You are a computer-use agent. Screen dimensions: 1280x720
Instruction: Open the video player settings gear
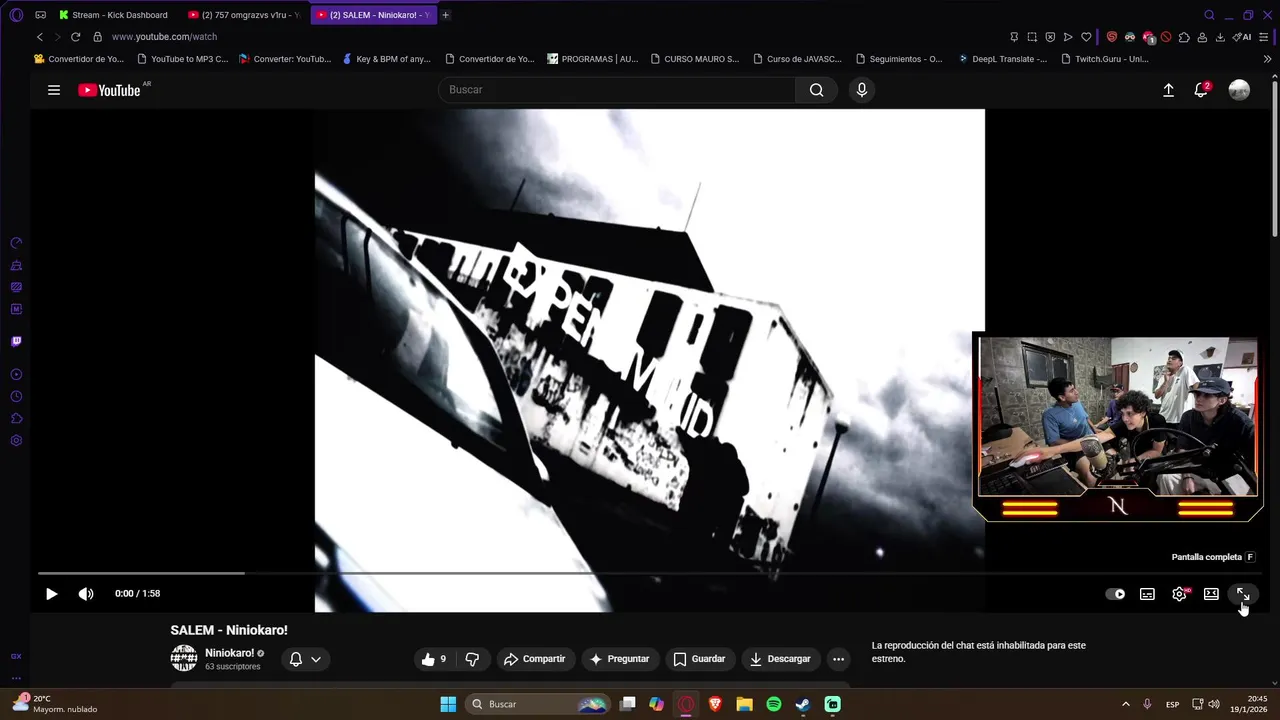pos(1179,594)
